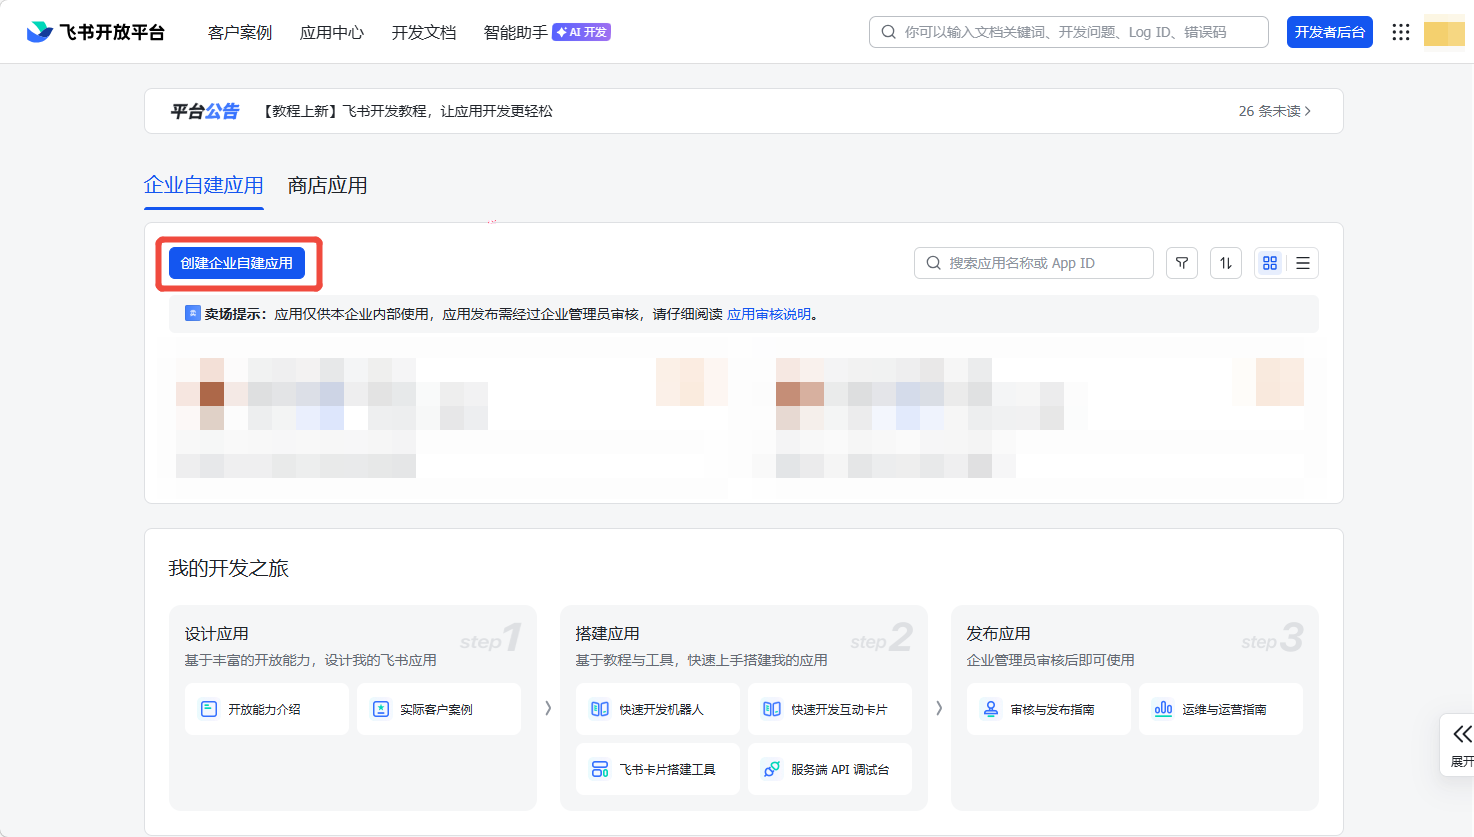Switch to list view layout

pos(1303,263)
